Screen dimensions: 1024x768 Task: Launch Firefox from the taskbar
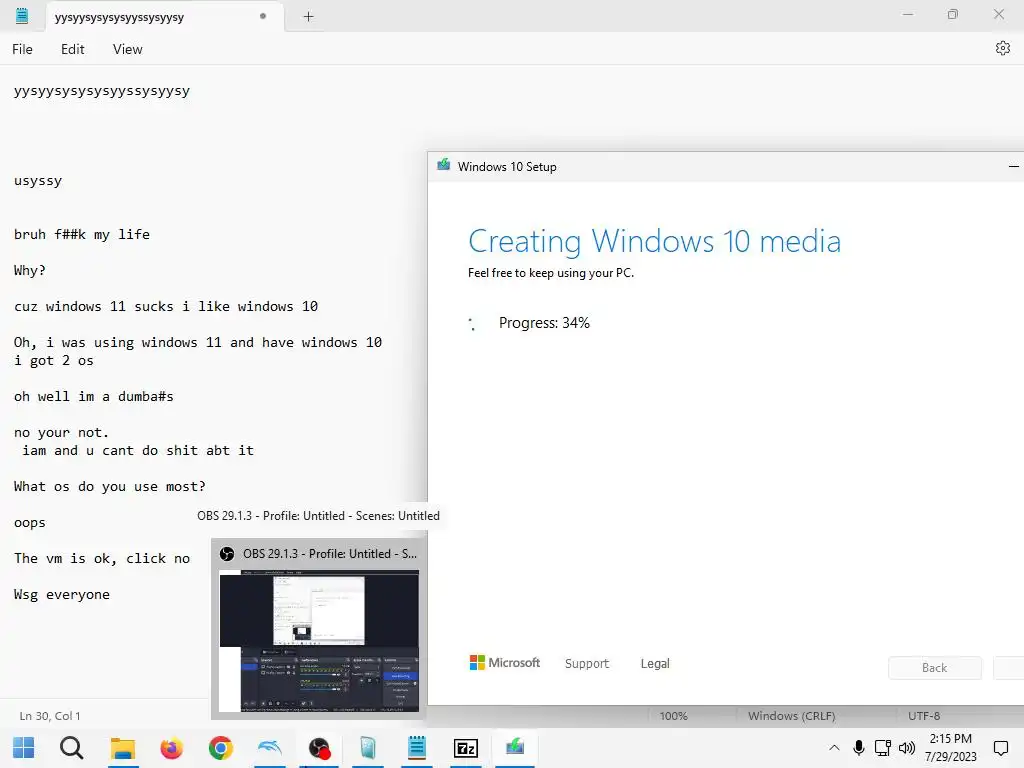[x=172, y=748]
